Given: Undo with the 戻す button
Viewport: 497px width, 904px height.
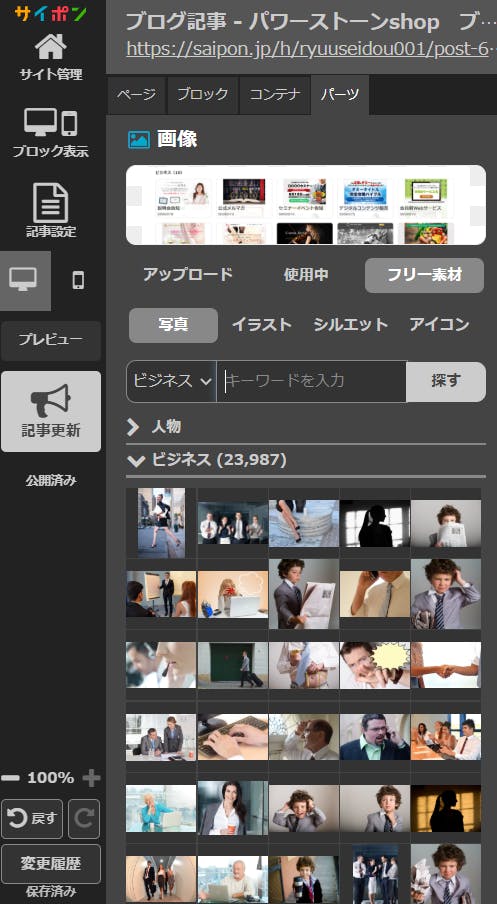Looking at the screenshot, I should (x=32, y=819).
